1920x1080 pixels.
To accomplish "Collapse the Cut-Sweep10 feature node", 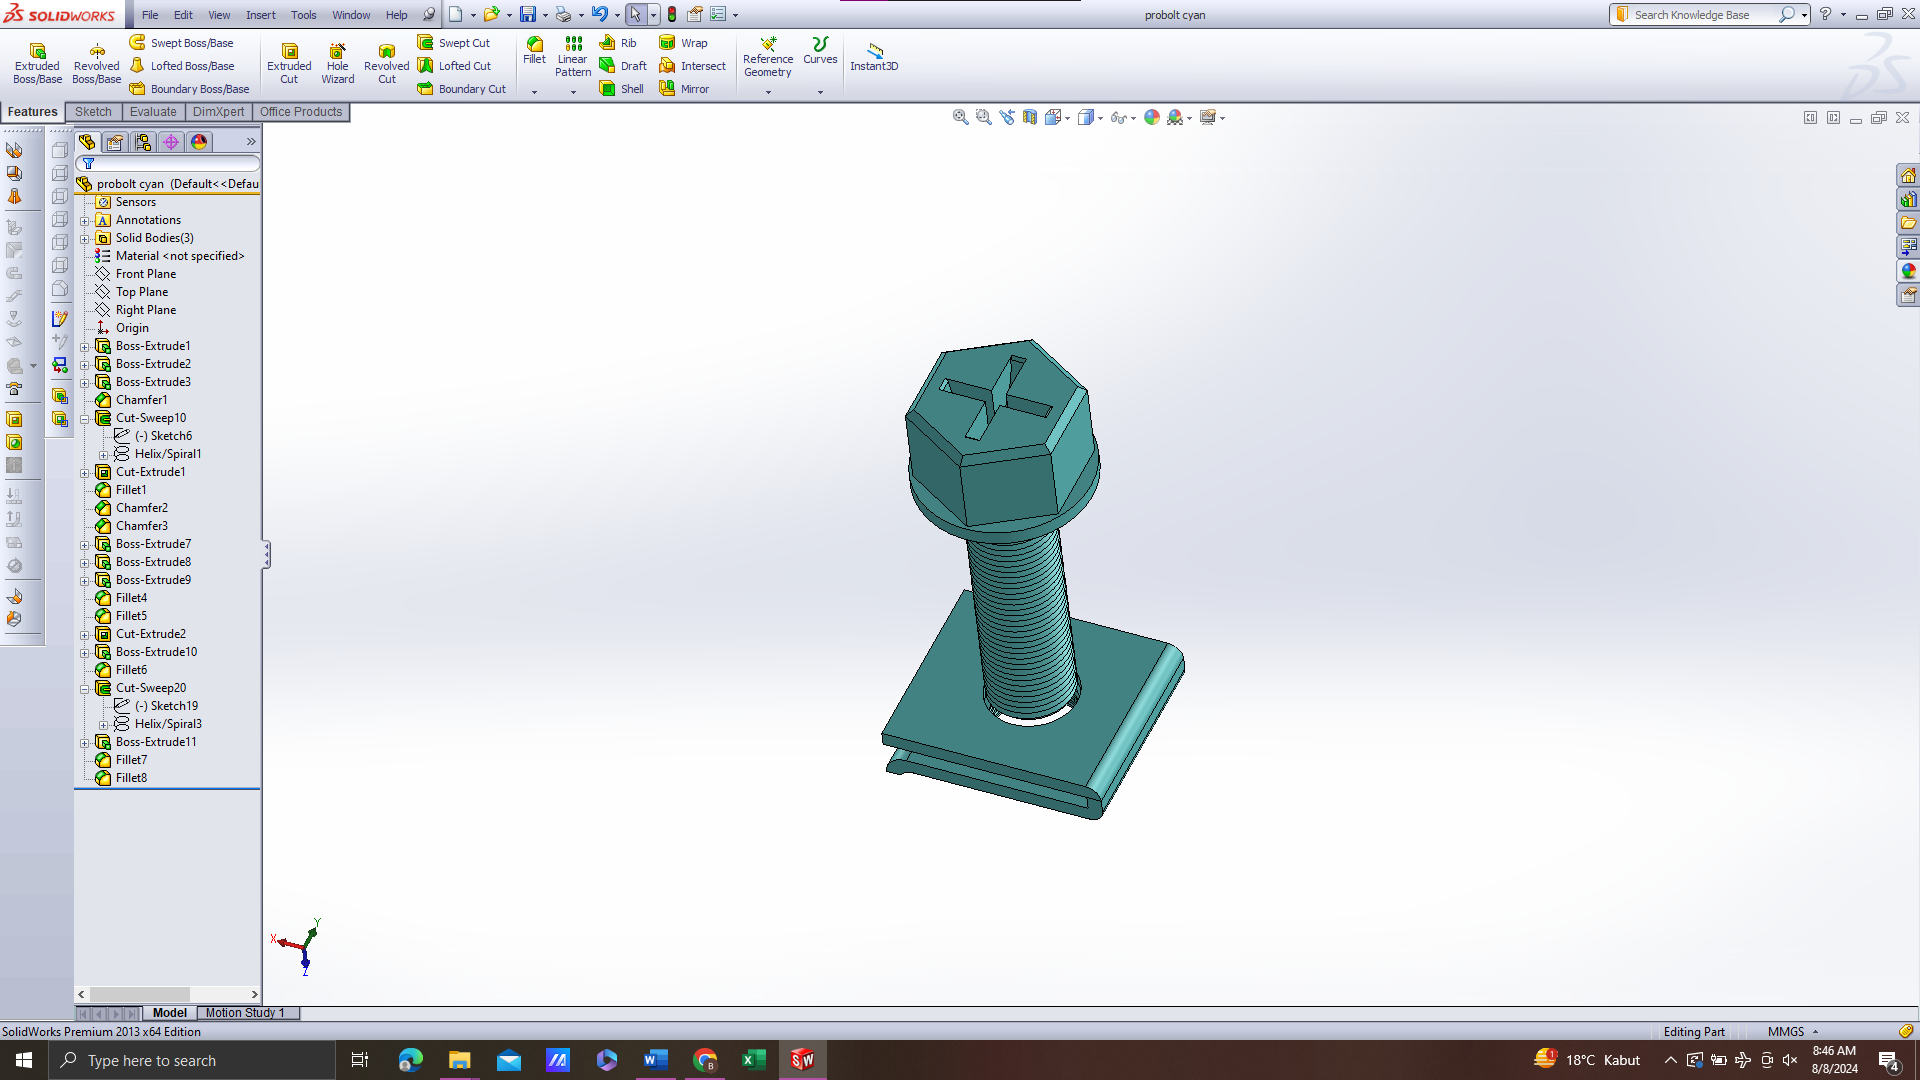I will tap(85, 419).
